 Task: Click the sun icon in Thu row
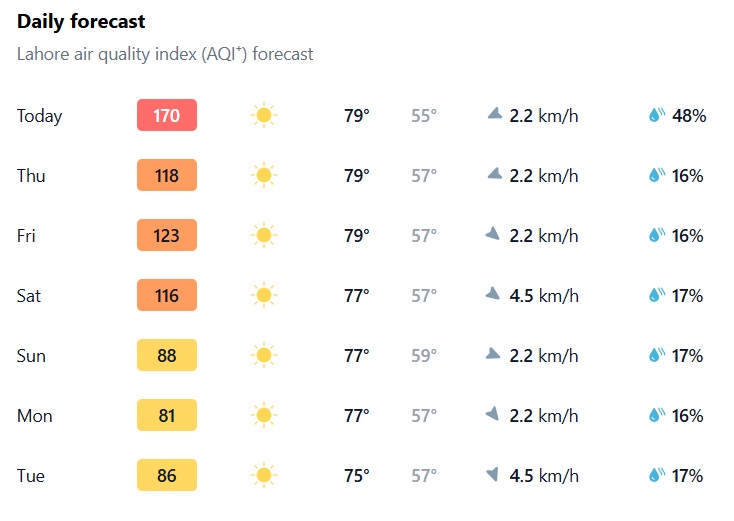point(263,176)
